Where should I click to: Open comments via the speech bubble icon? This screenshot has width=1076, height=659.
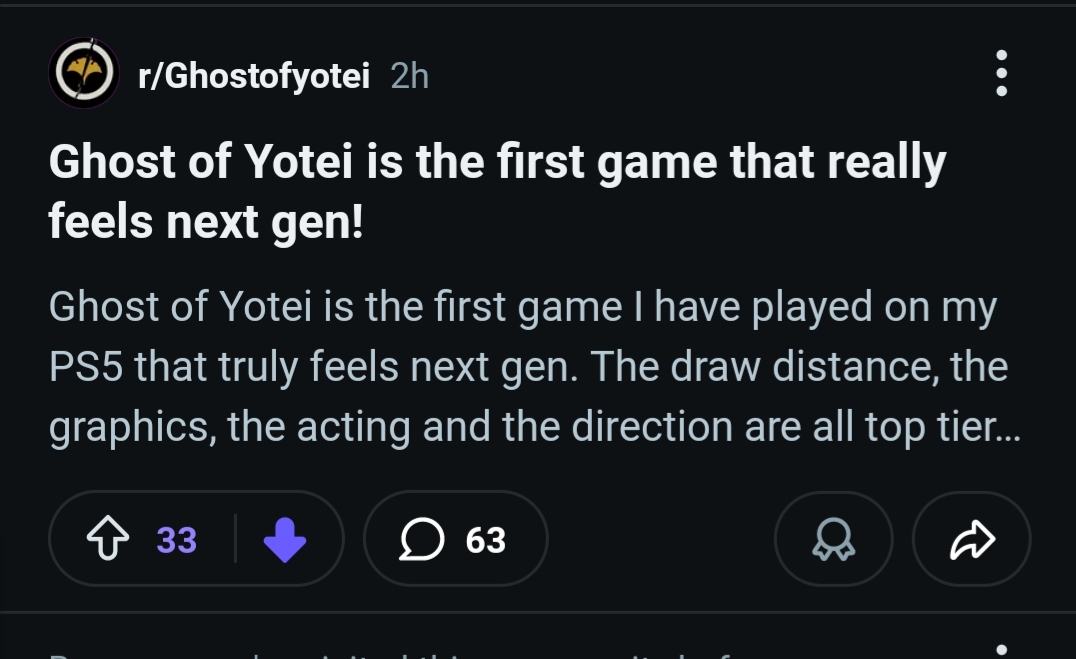[x=420, y=540]
